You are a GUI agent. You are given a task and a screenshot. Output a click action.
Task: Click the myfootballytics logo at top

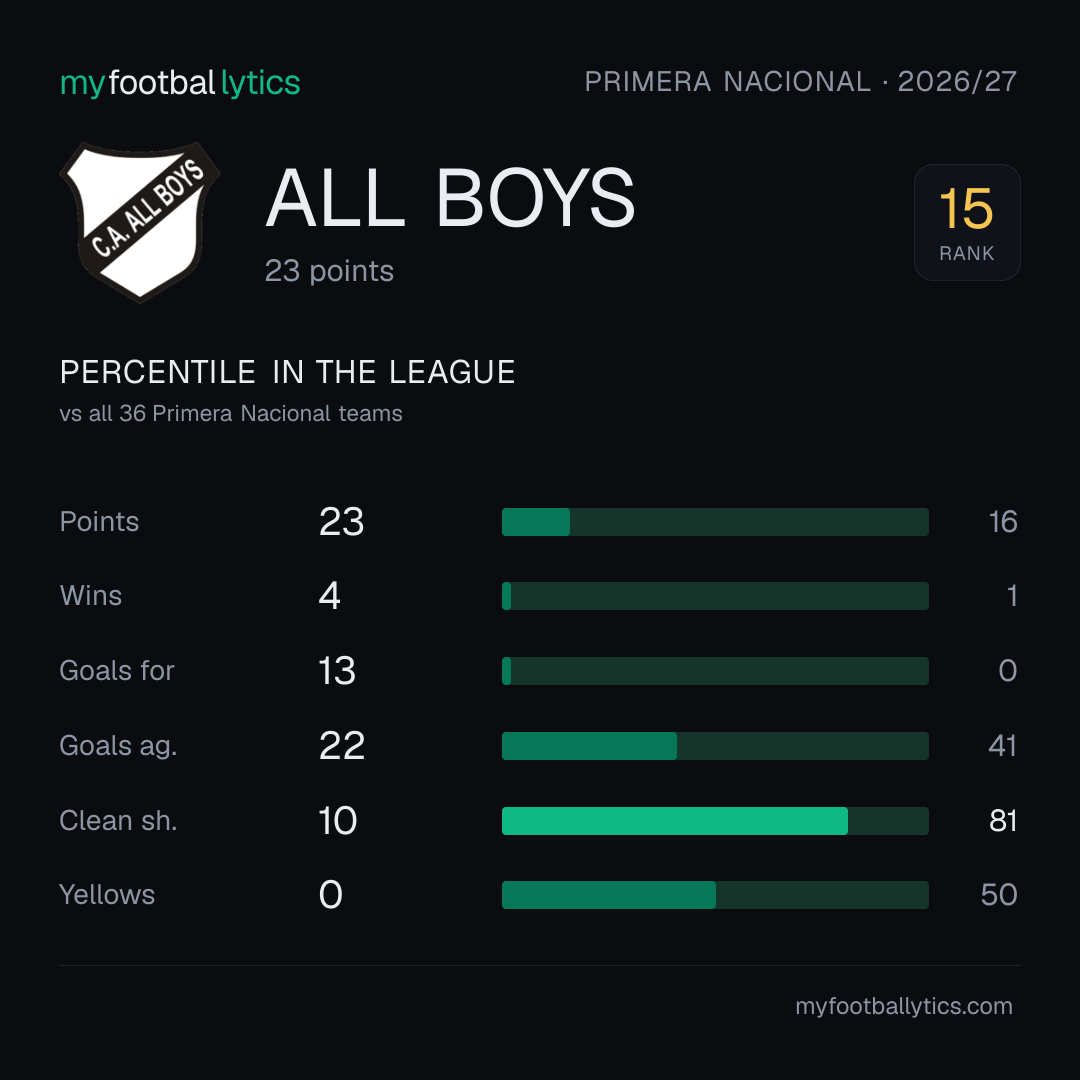(x=180, y=83)
